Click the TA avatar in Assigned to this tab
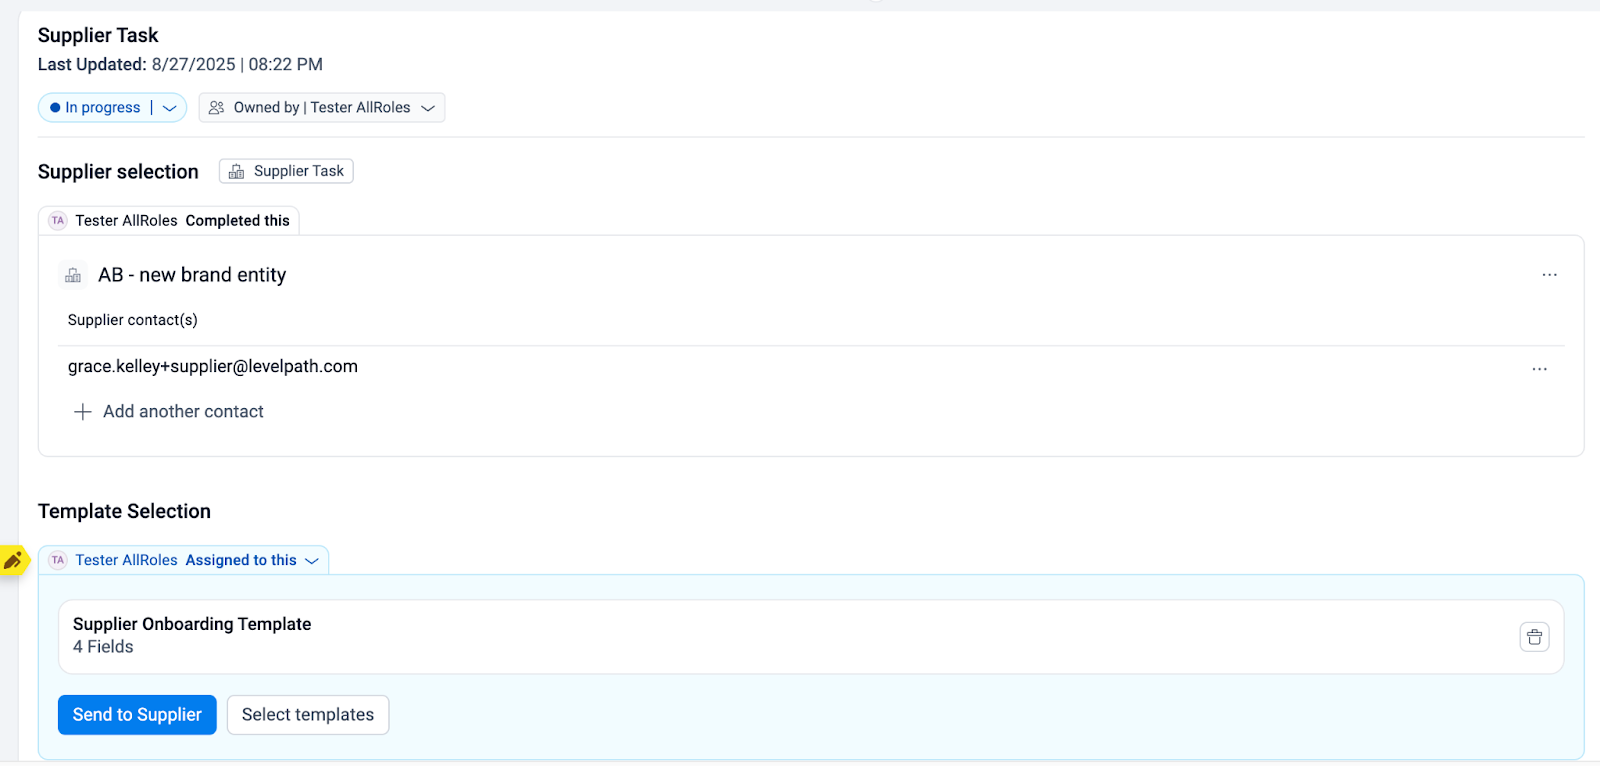The height and width of the screenshot is (766, 1600). coord(58,560)
